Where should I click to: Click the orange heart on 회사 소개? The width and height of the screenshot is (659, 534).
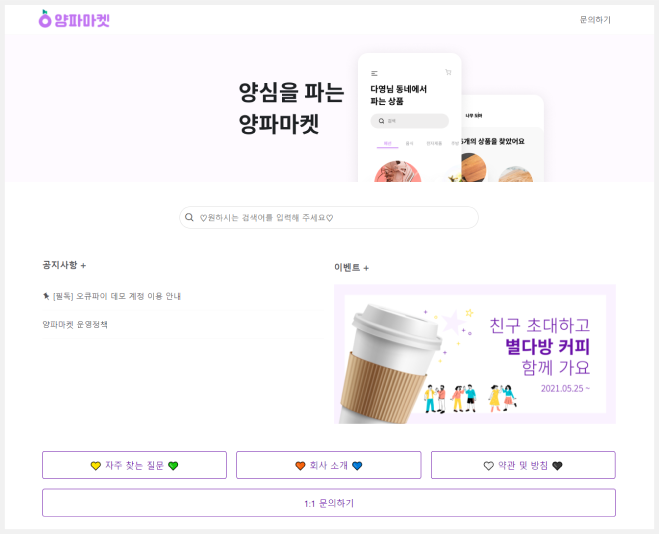[x=300, y=466]
